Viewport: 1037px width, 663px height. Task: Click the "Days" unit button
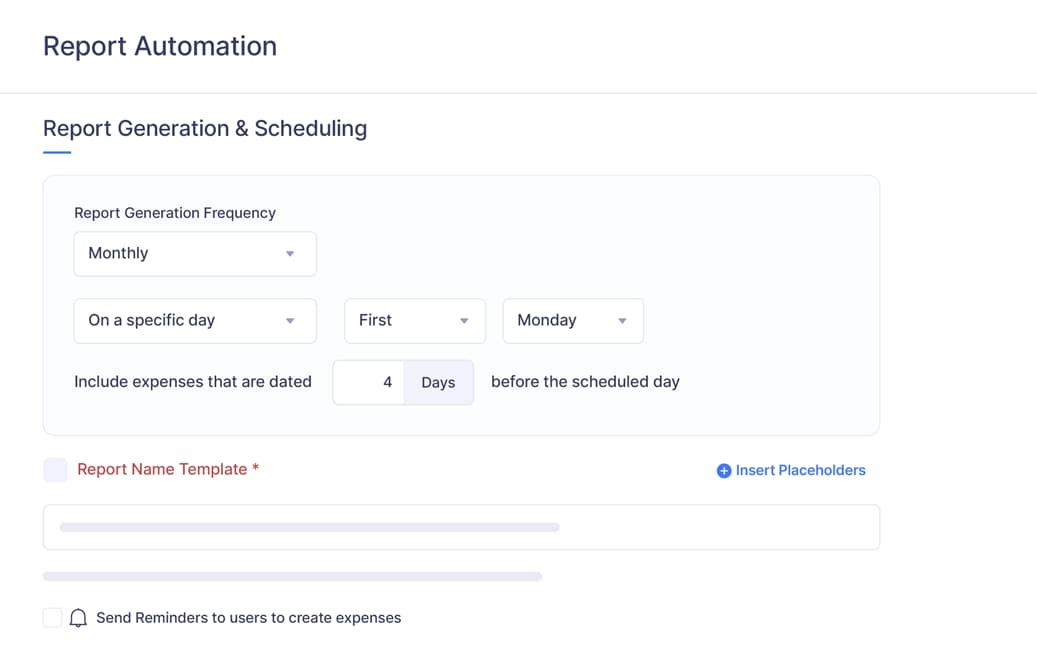click(438, 382)
